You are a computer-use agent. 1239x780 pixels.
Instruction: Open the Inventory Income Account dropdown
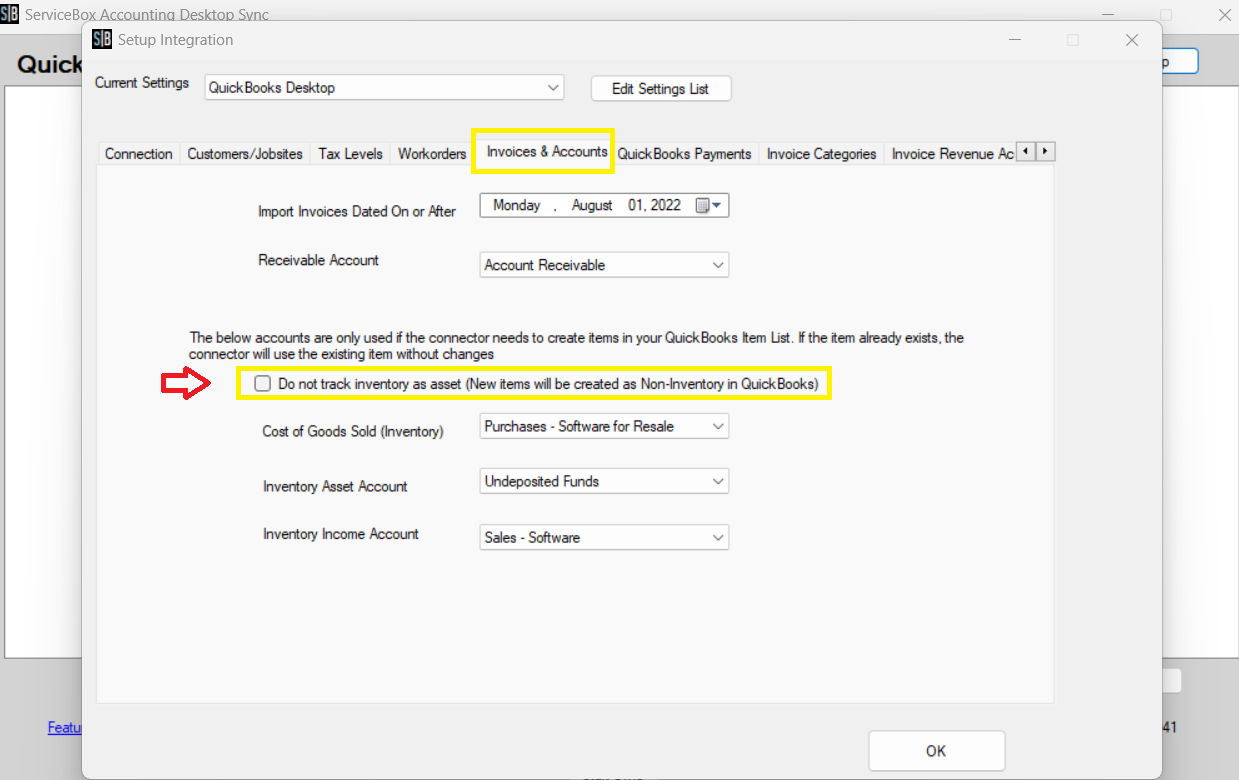coord(604,537)
